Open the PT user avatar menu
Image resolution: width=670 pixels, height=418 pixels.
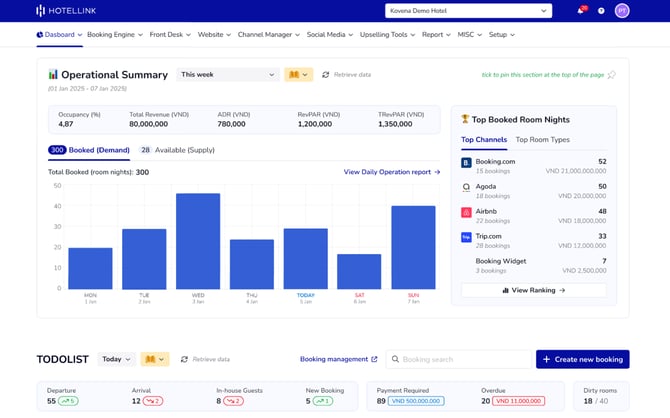pos(622,10)
